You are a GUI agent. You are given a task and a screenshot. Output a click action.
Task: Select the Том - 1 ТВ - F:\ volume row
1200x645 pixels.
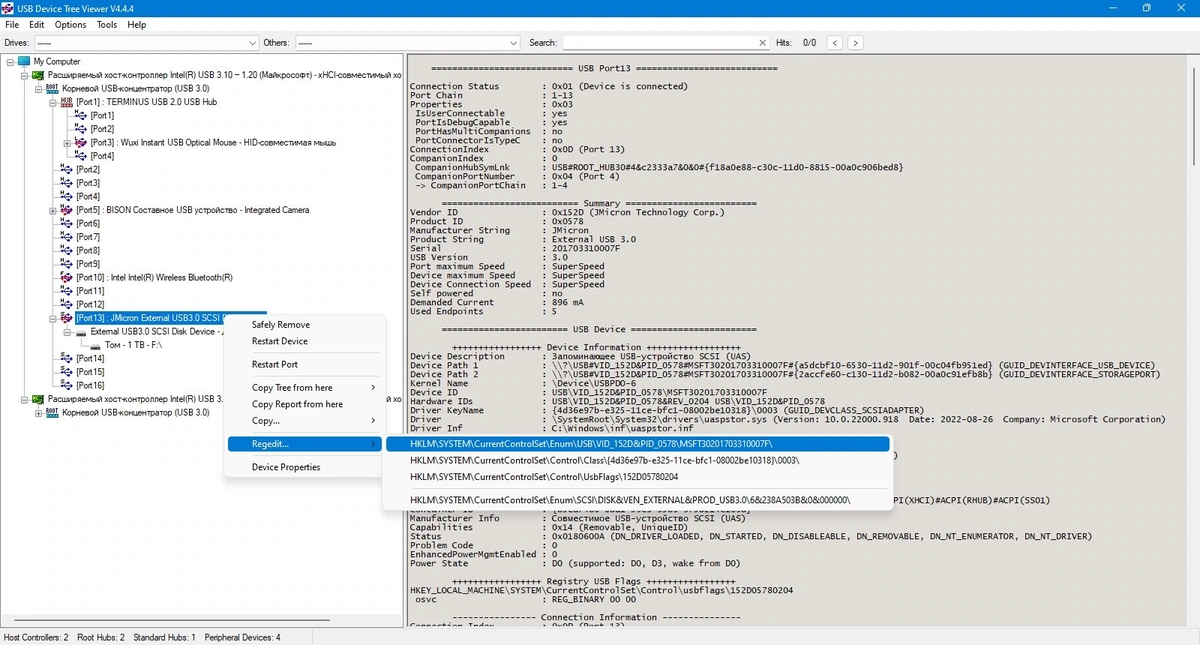click(133, 345)
